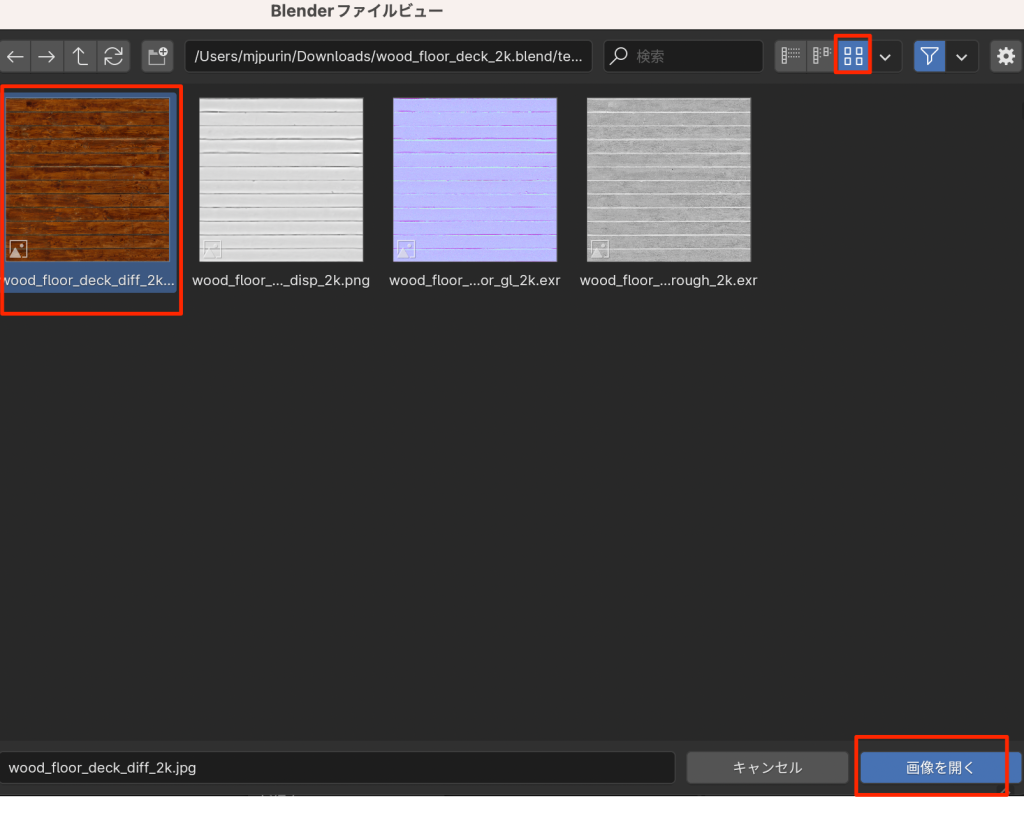
Task: Expand the display settings dropdown arrow
Action: (x=885, y=57)
